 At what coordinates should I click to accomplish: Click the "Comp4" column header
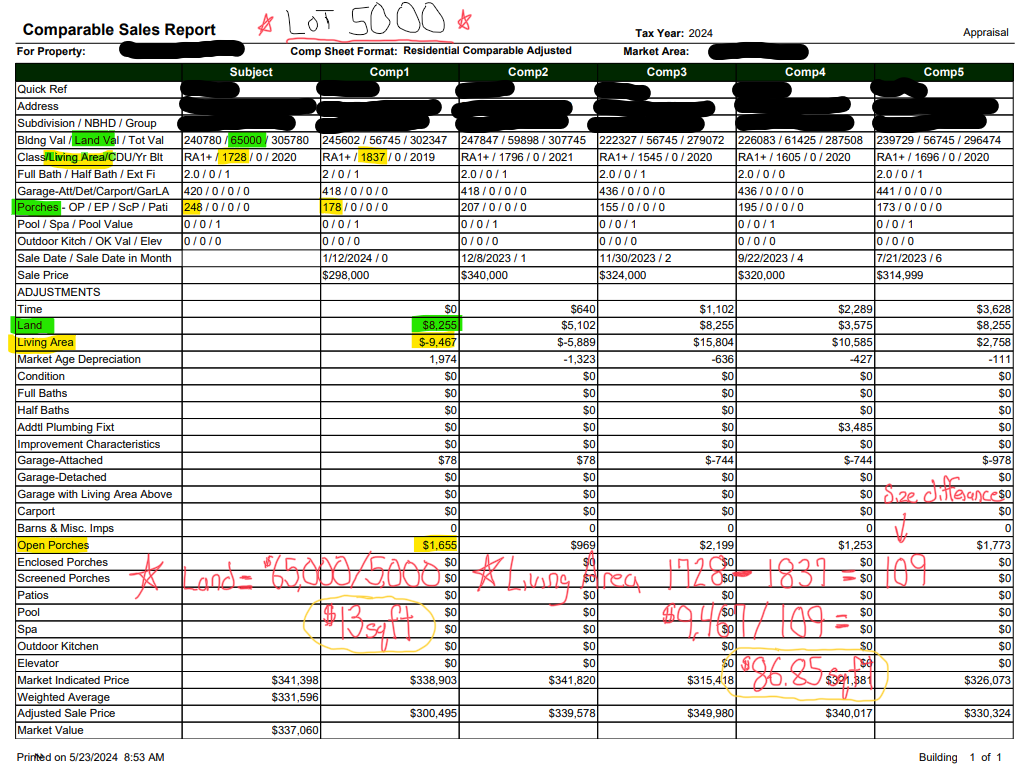click(805, 72)
